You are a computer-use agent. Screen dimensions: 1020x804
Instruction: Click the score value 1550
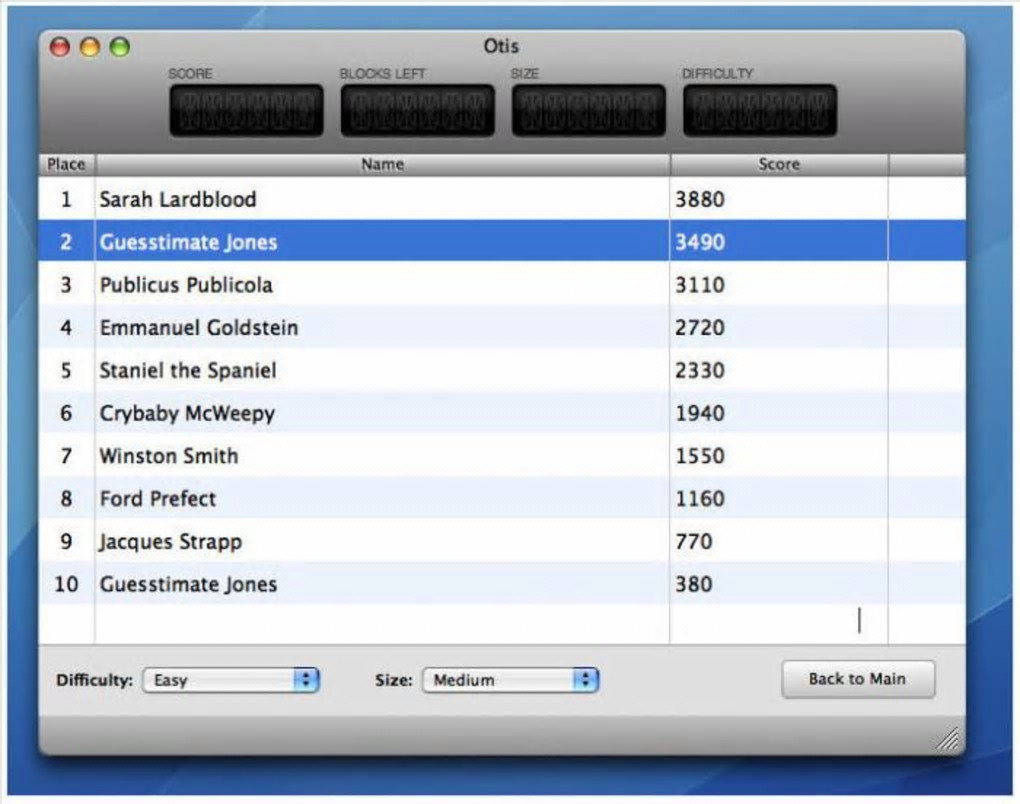pyautogui.click(x=700, y=456)
